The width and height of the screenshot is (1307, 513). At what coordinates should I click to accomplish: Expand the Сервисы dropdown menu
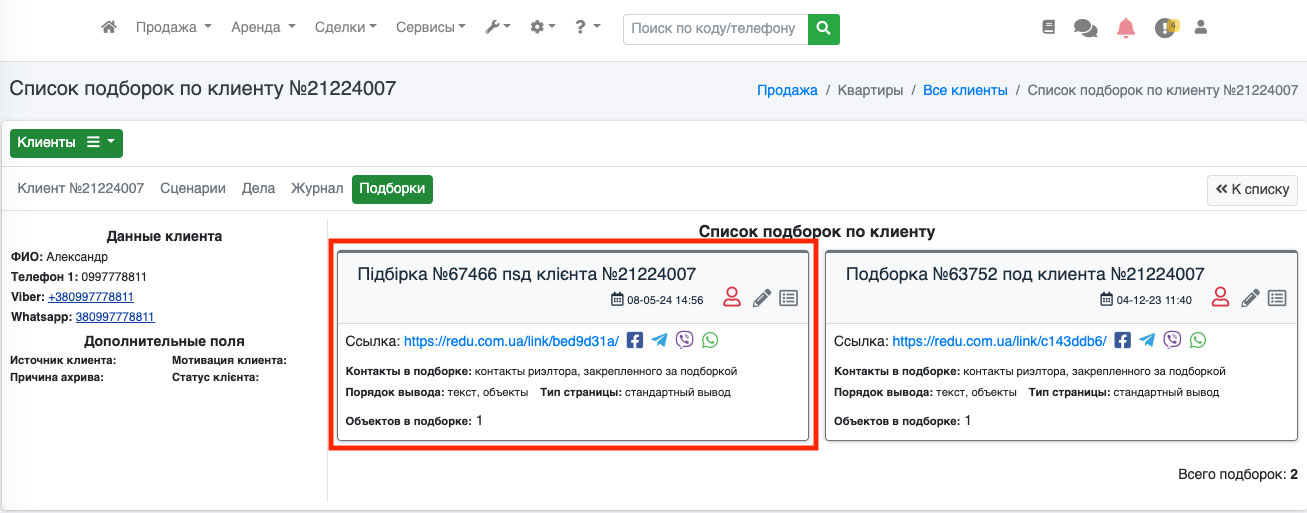click(431, 28)
